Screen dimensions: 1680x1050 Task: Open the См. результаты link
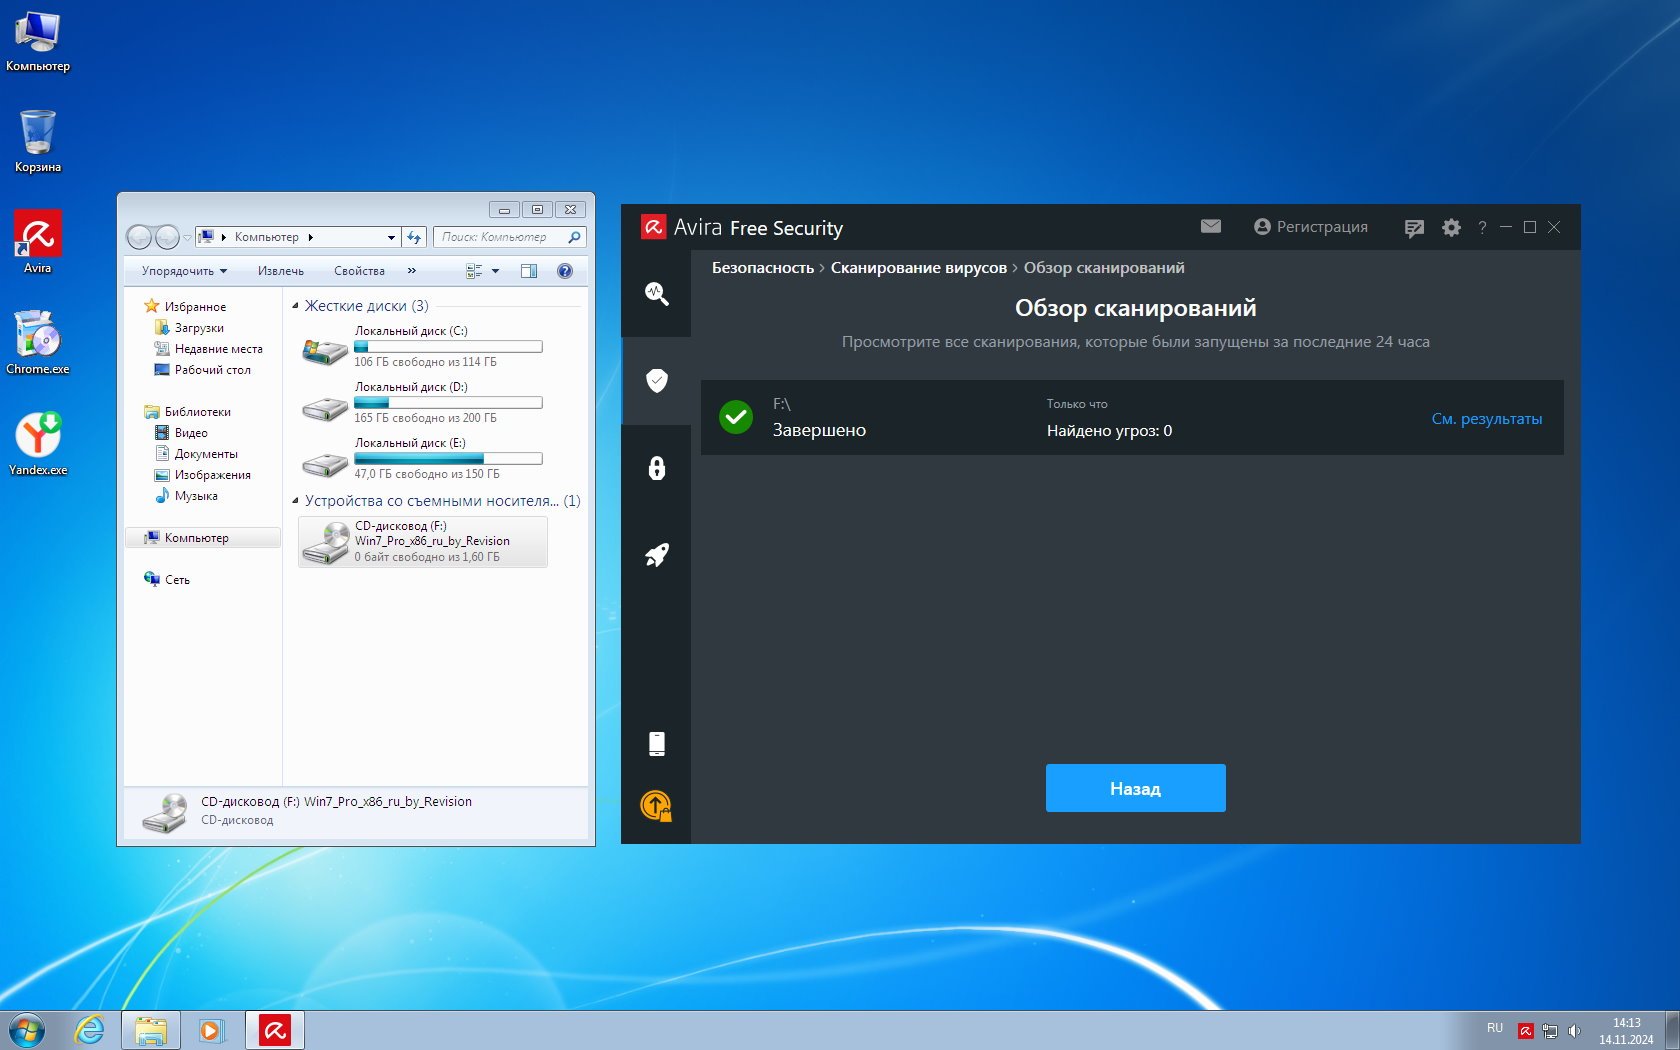1486,419
